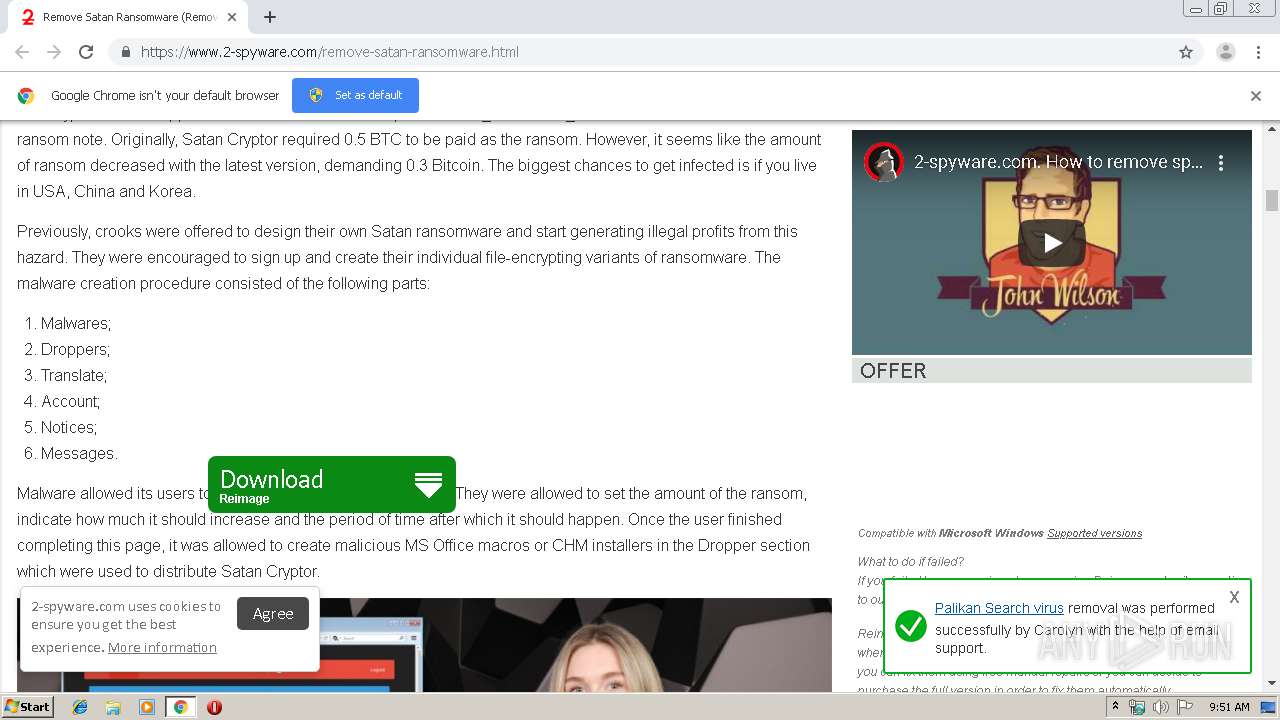This screenshot has height=720, width=1280.
Task: Open video options three-dot menu
Action: (x=1221, y=162)
